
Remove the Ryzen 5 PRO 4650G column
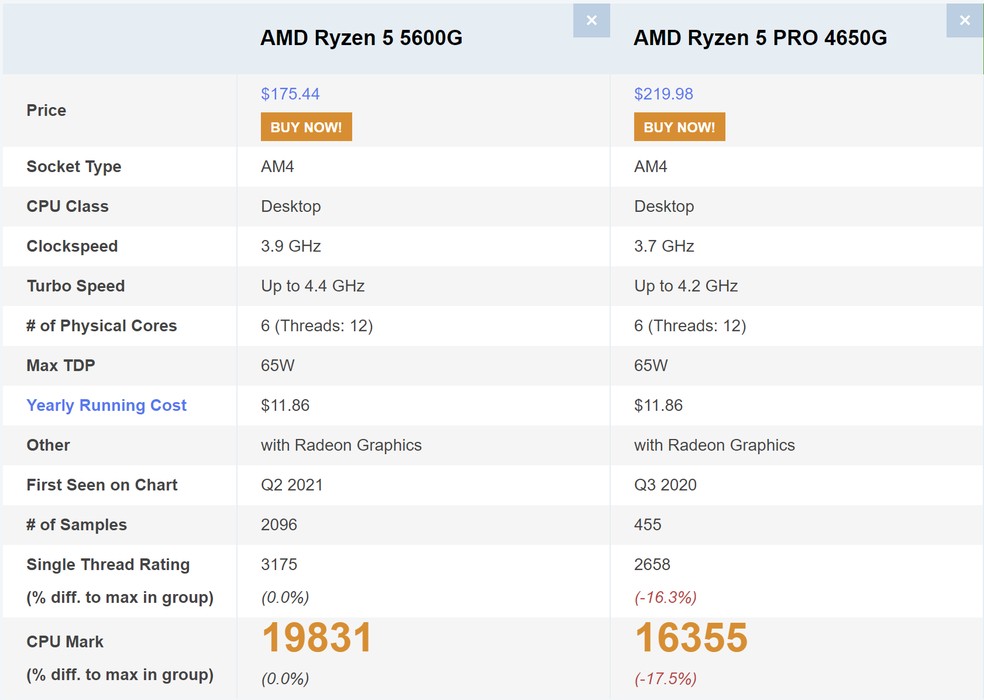pos(964,21)
